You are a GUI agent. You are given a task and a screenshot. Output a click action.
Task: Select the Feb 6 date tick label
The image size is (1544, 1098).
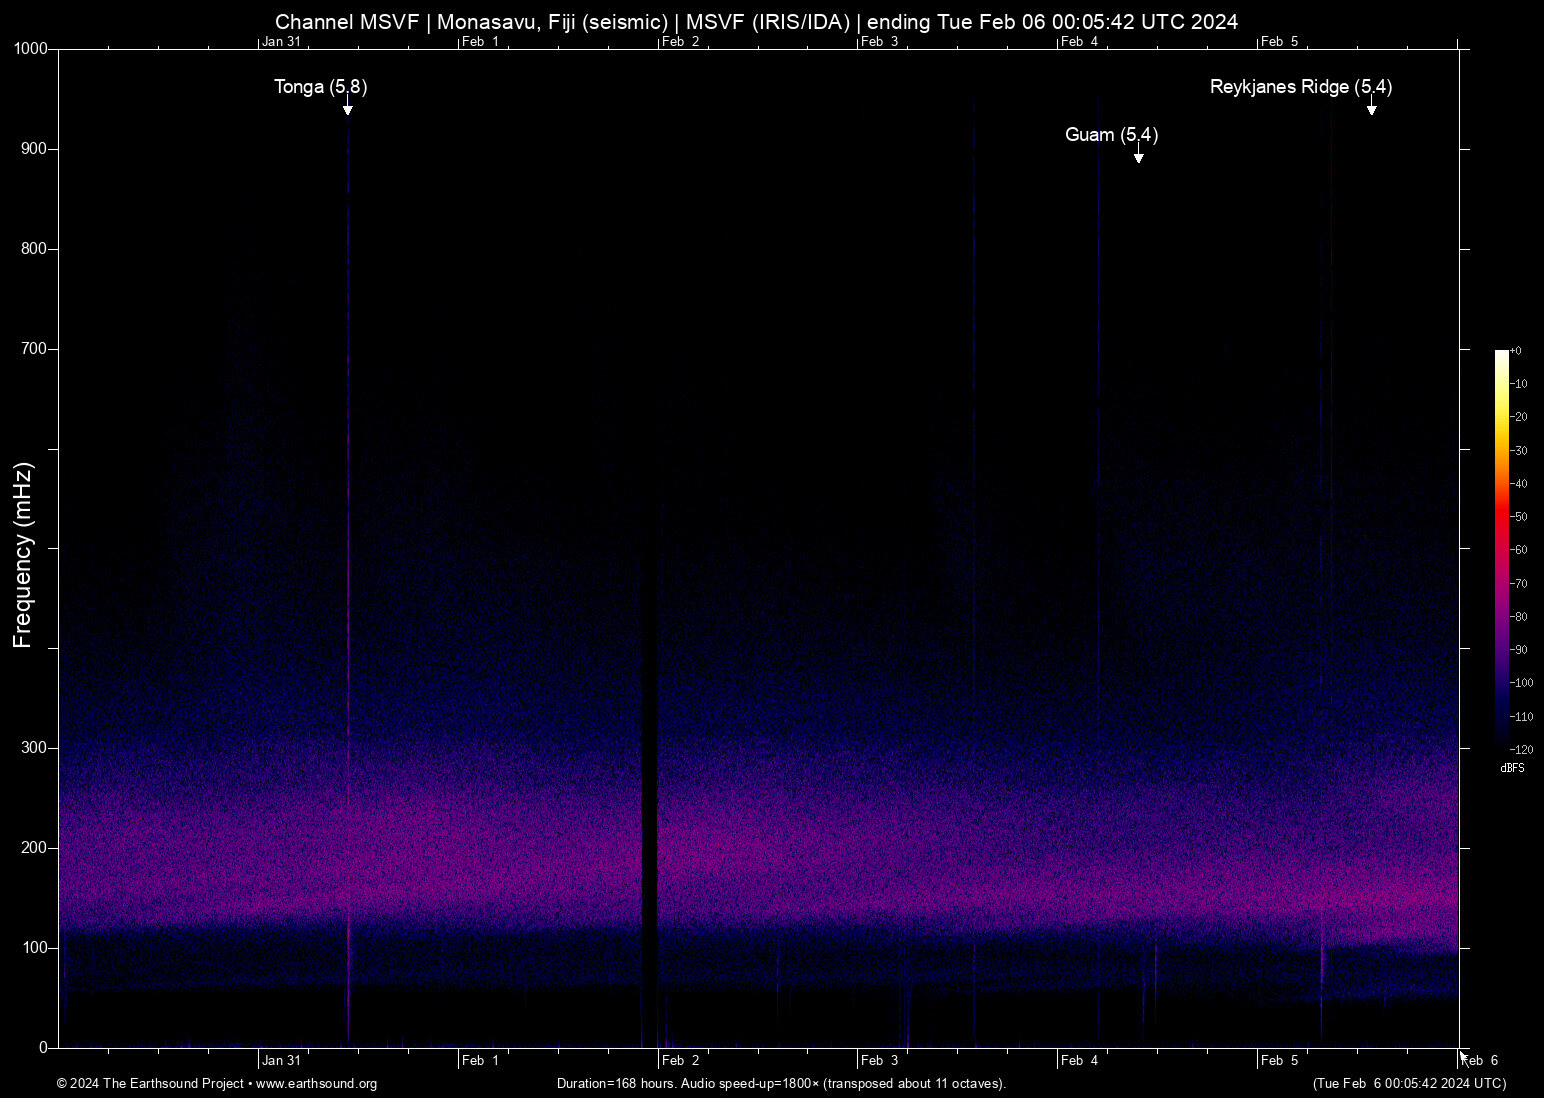[1480, 1060]
